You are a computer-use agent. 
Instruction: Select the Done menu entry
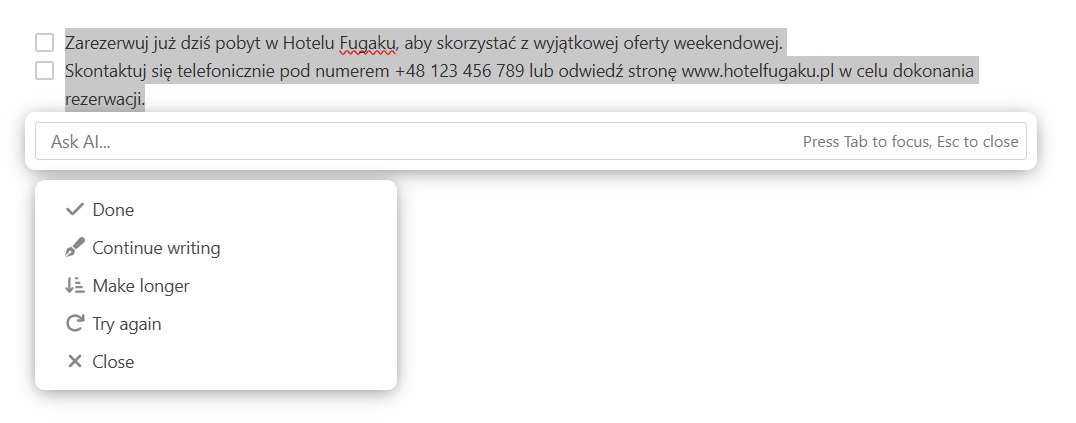[215, 209]
